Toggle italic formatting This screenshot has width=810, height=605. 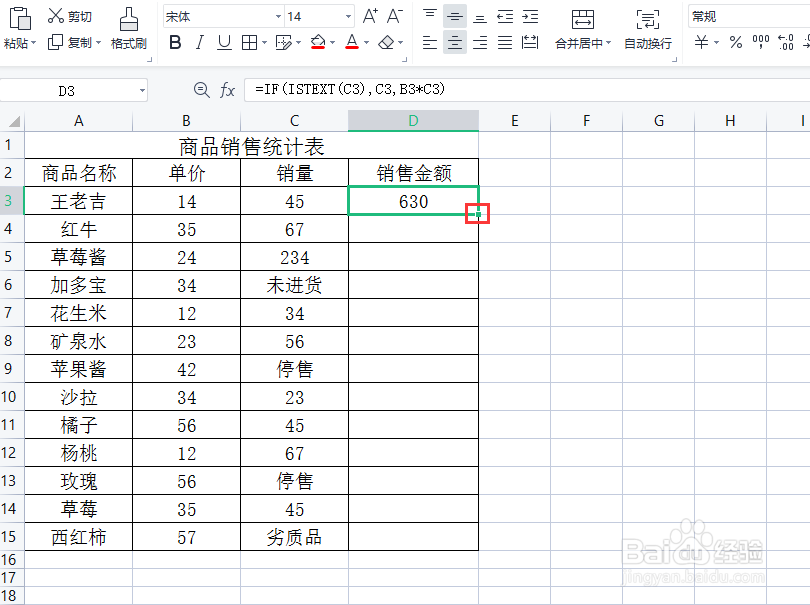[200, 43]
